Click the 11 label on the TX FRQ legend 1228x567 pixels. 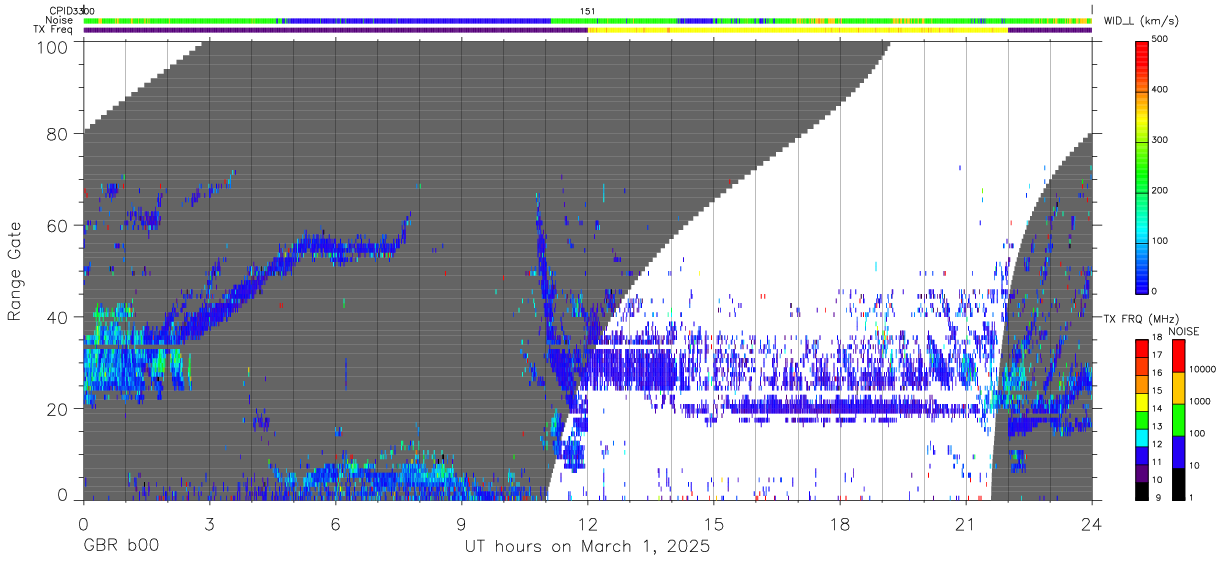[x=1158, y=462]
